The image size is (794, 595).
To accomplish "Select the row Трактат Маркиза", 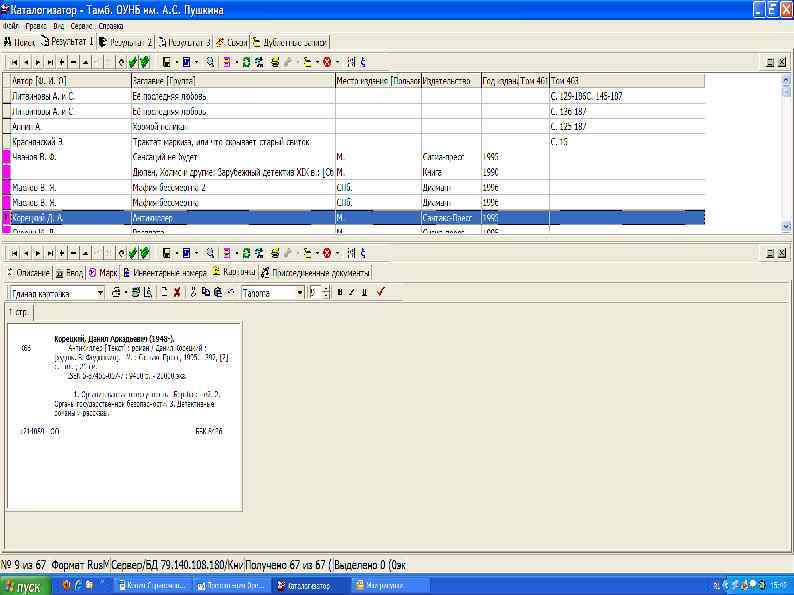I will coord(353,142).
